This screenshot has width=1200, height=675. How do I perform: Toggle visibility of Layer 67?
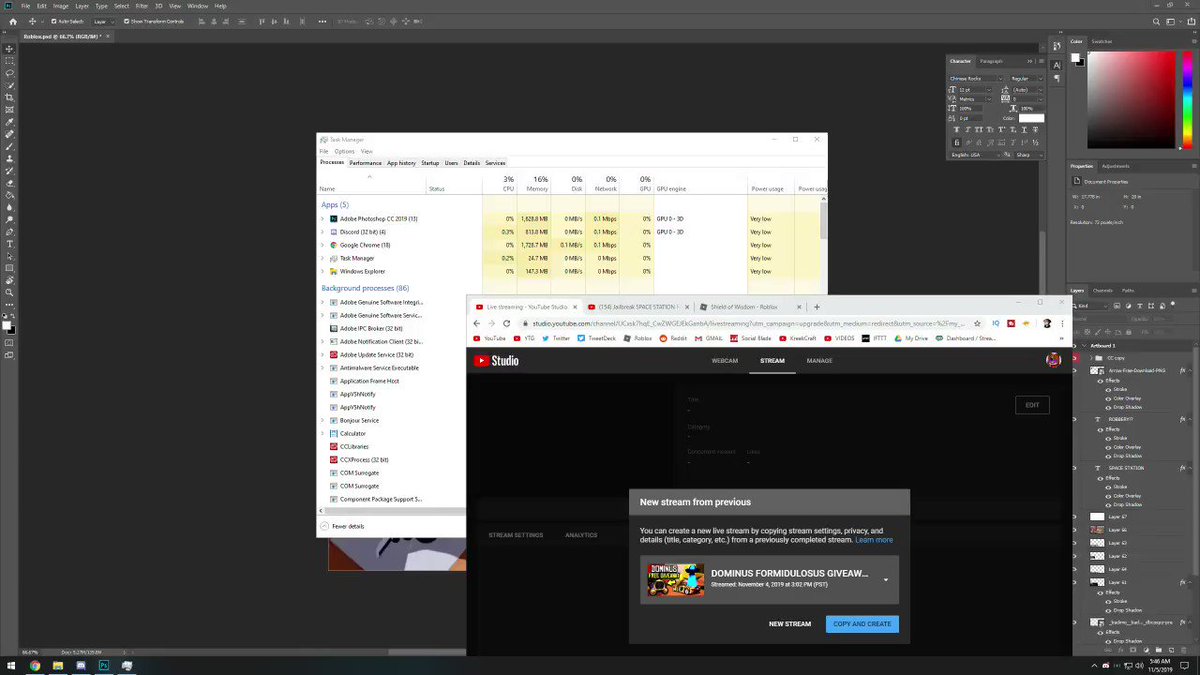(x=1073, y=516)
